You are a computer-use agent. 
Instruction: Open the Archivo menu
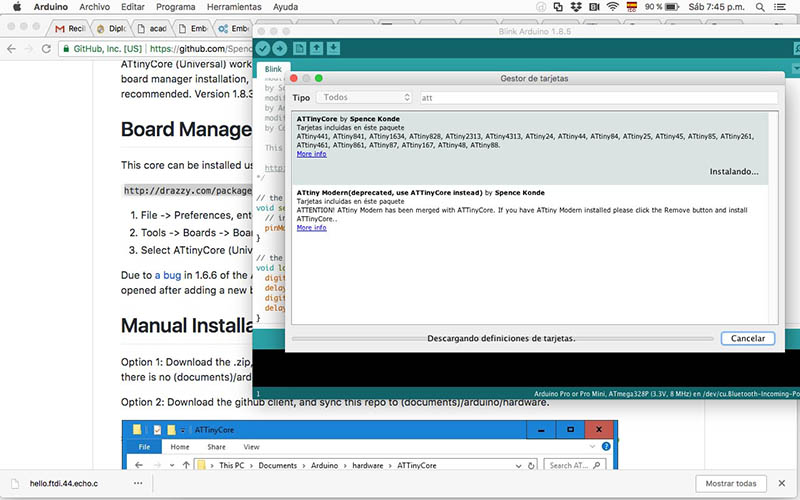pyautogui.click(x=94, y=7)
